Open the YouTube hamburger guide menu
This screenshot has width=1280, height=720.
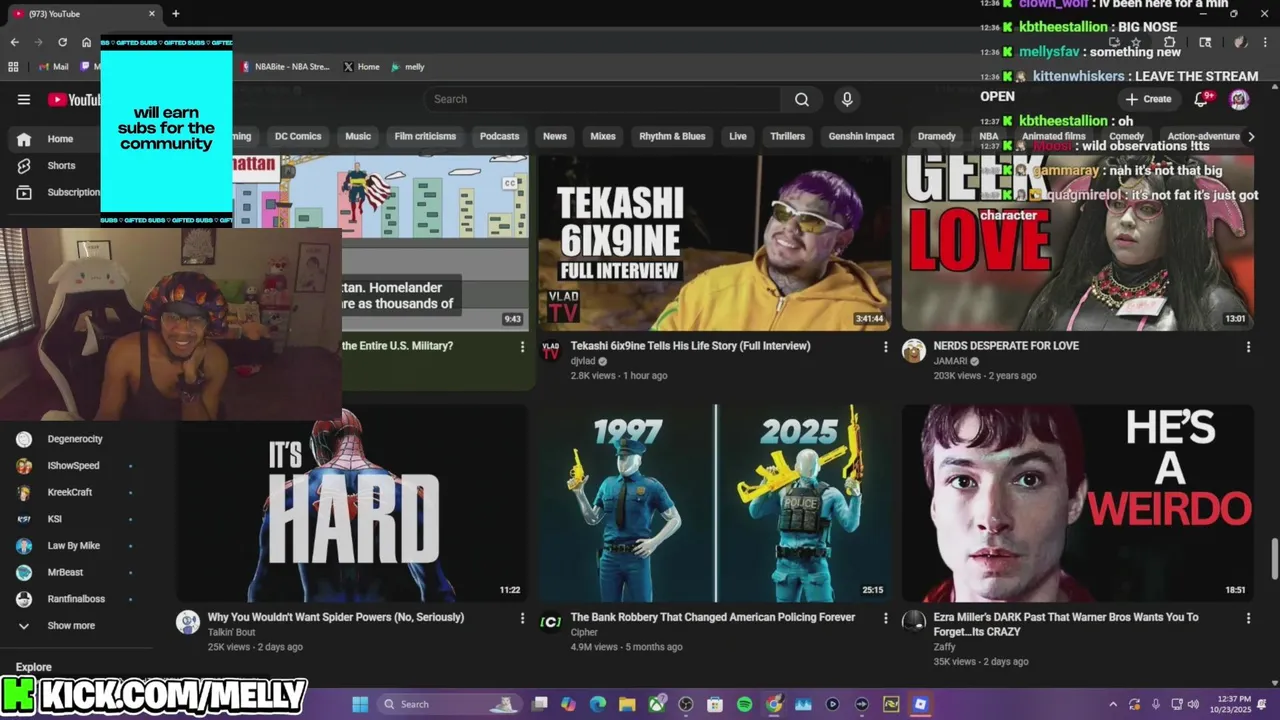tap(24, 99)
